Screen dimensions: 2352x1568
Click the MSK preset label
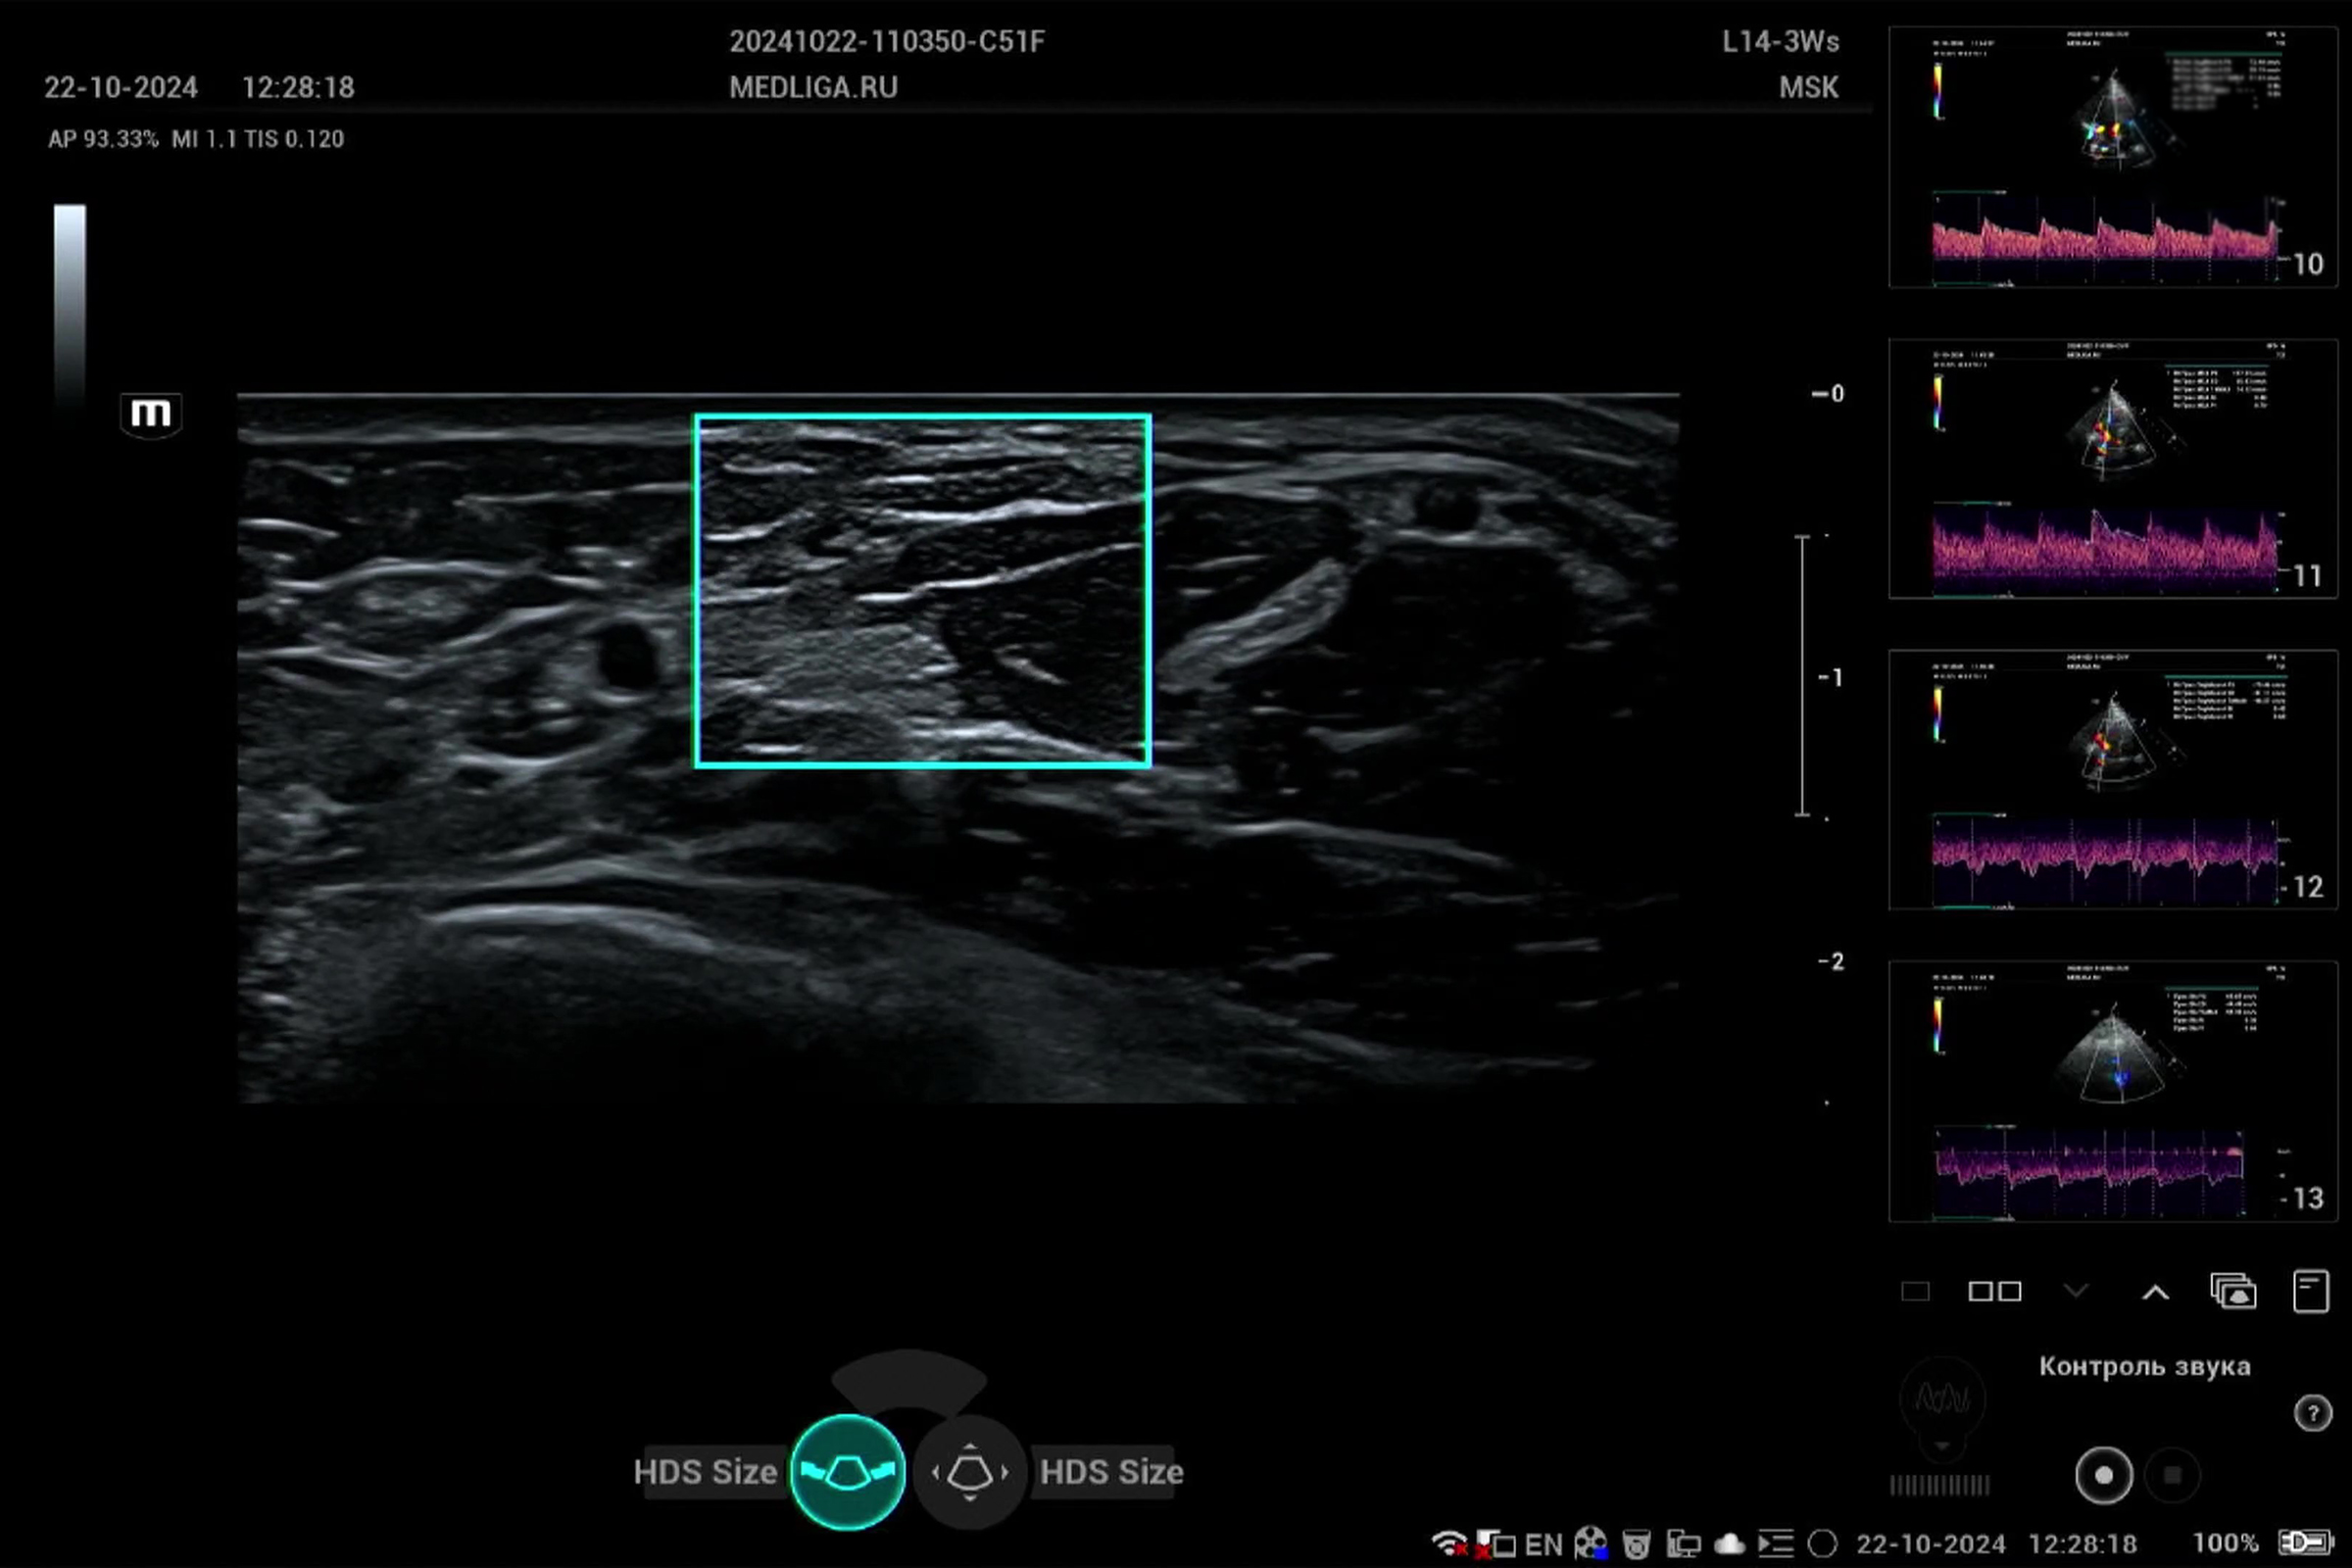coord(1808,88)
